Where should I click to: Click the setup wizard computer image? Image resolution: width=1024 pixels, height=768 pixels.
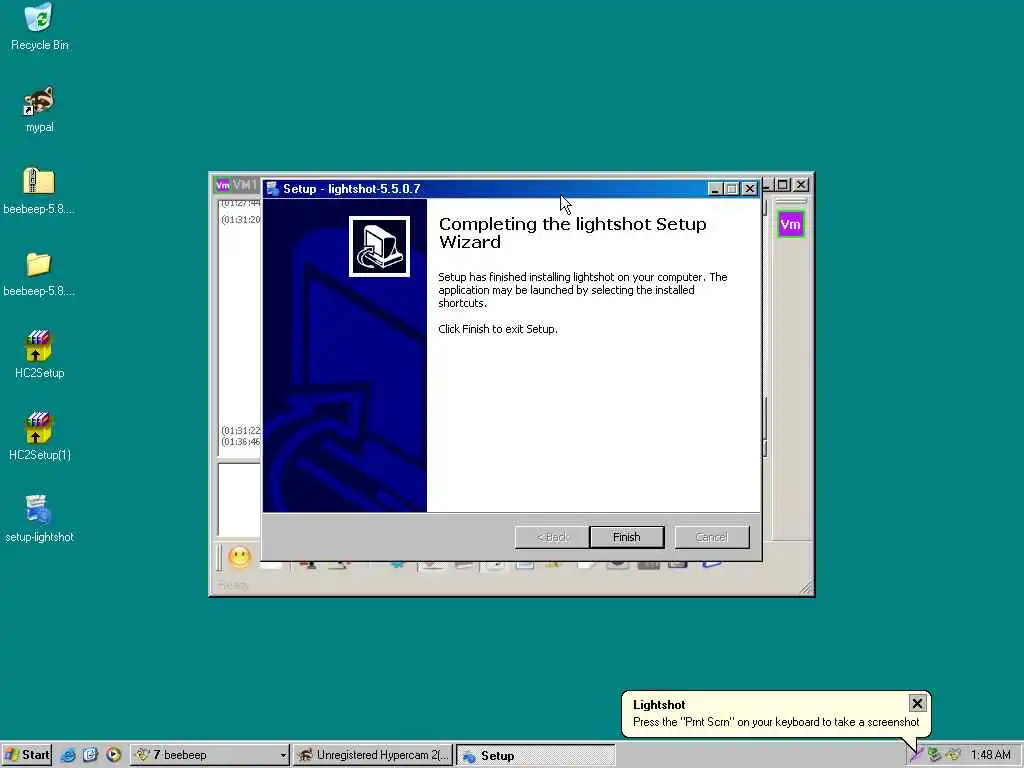pyautogui.click(x=379, y=246)
